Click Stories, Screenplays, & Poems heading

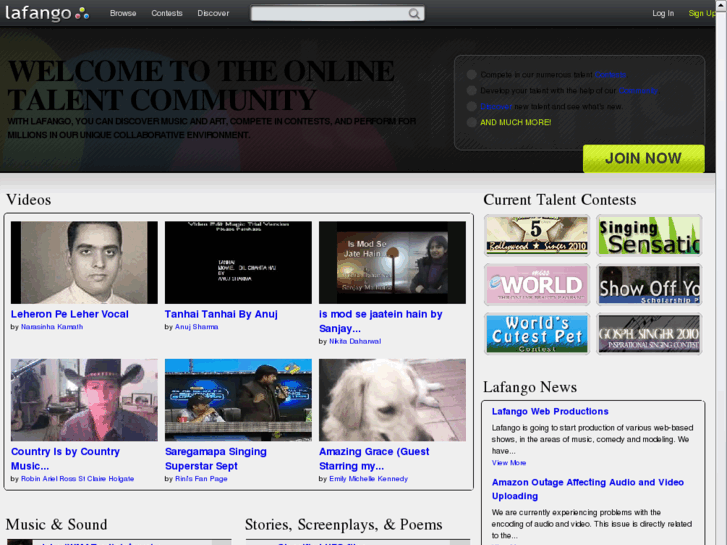tap(344, 525)
